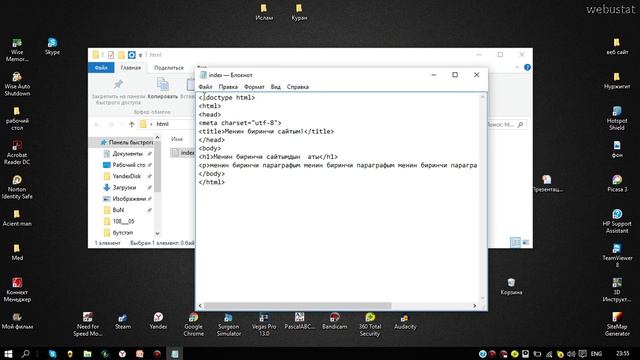Open Поделиться tab in Explorer window
The height and width of the screenshot is (360, 640).
click(169, 68)
